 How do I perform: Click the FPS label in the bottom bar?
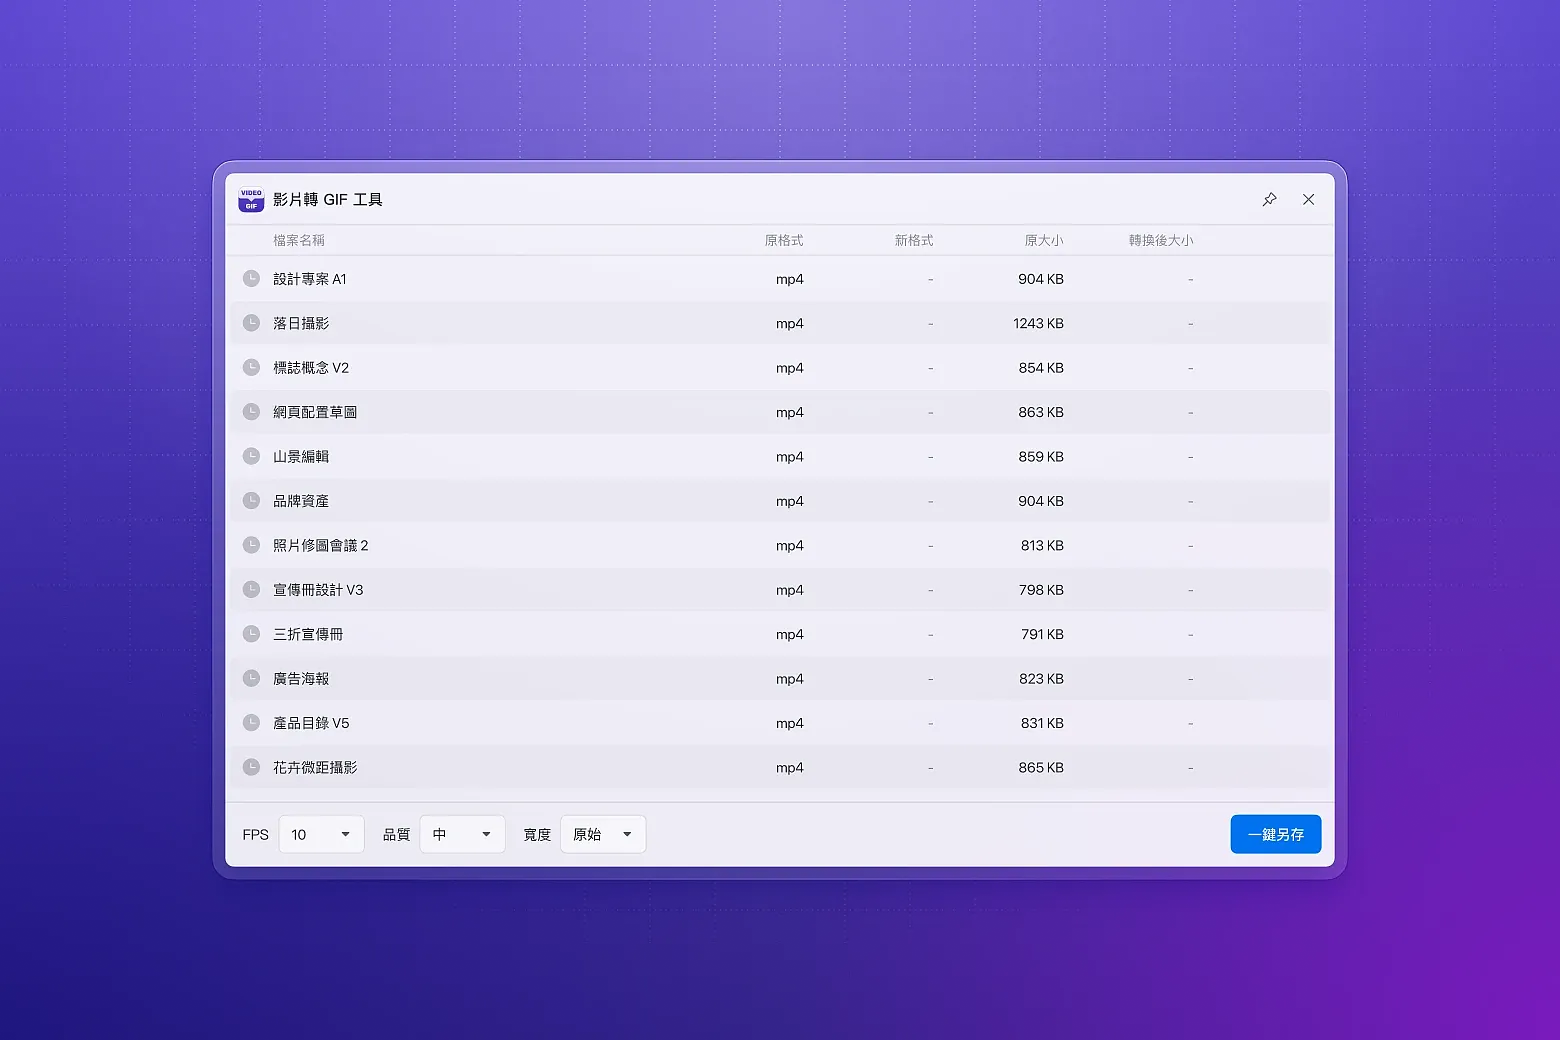point(255,834)
